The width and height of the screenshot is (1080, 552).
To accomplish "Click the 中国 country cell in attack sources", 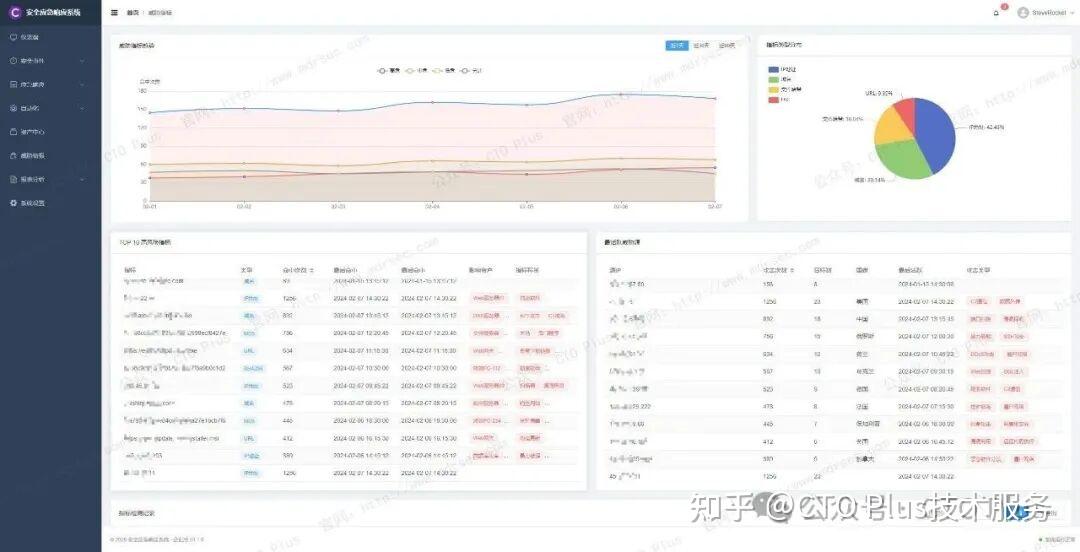I will [862, 320].
